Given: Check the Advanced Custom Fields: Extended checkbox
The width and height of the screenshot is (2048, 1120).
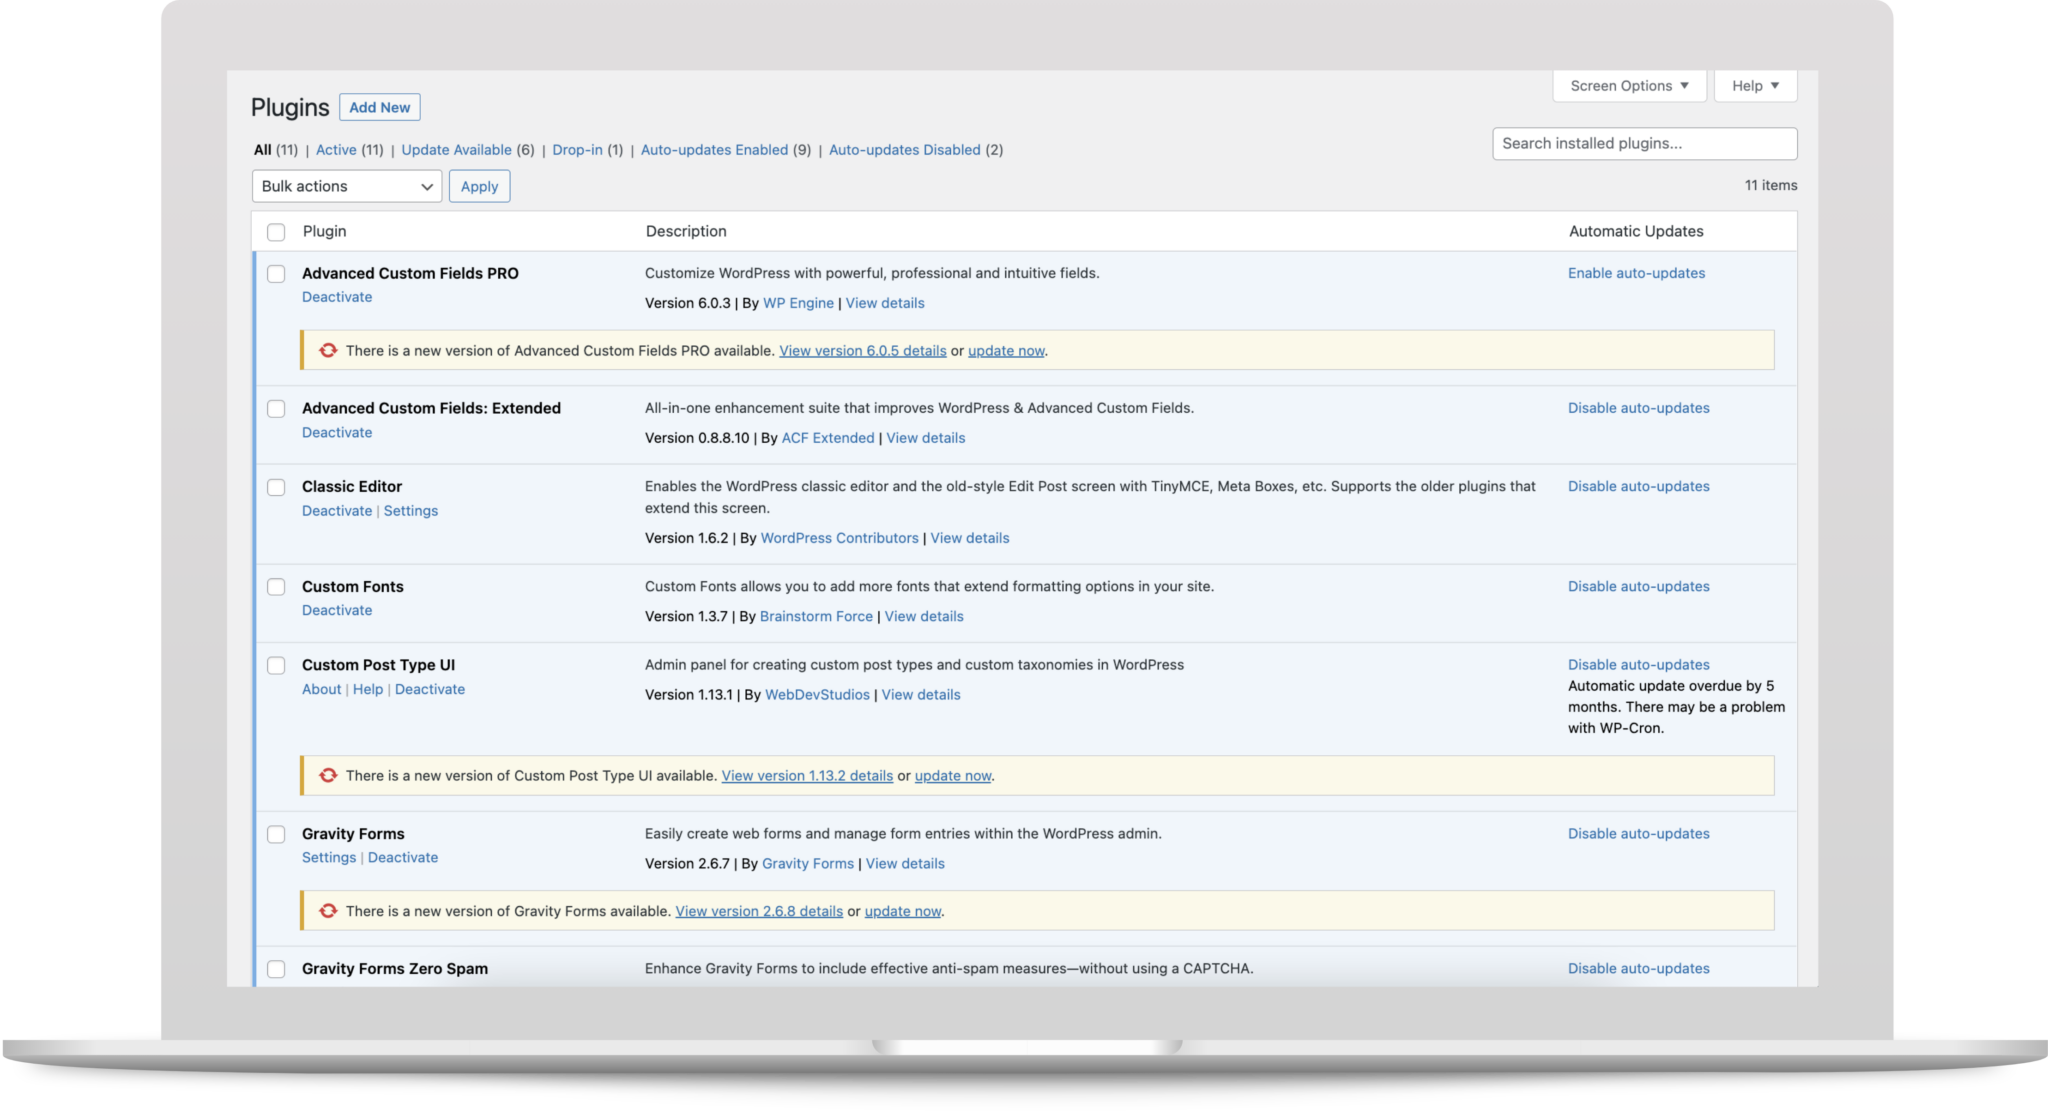Looking at the screenshot, I should pos(276,409).
